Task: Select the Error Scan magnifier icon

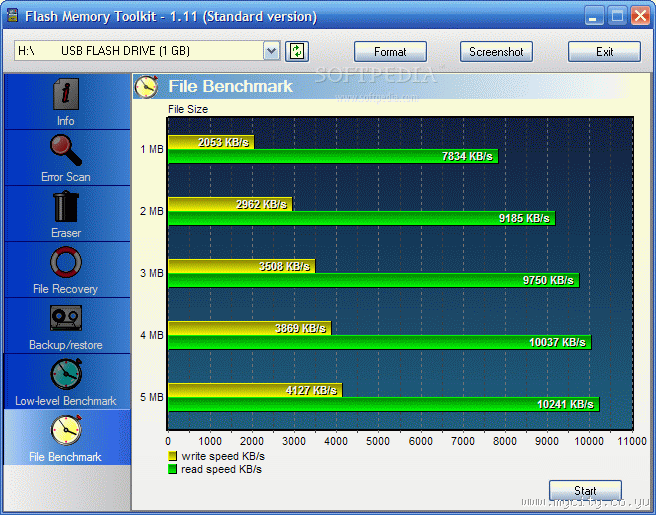Action: tap(66, 150)
